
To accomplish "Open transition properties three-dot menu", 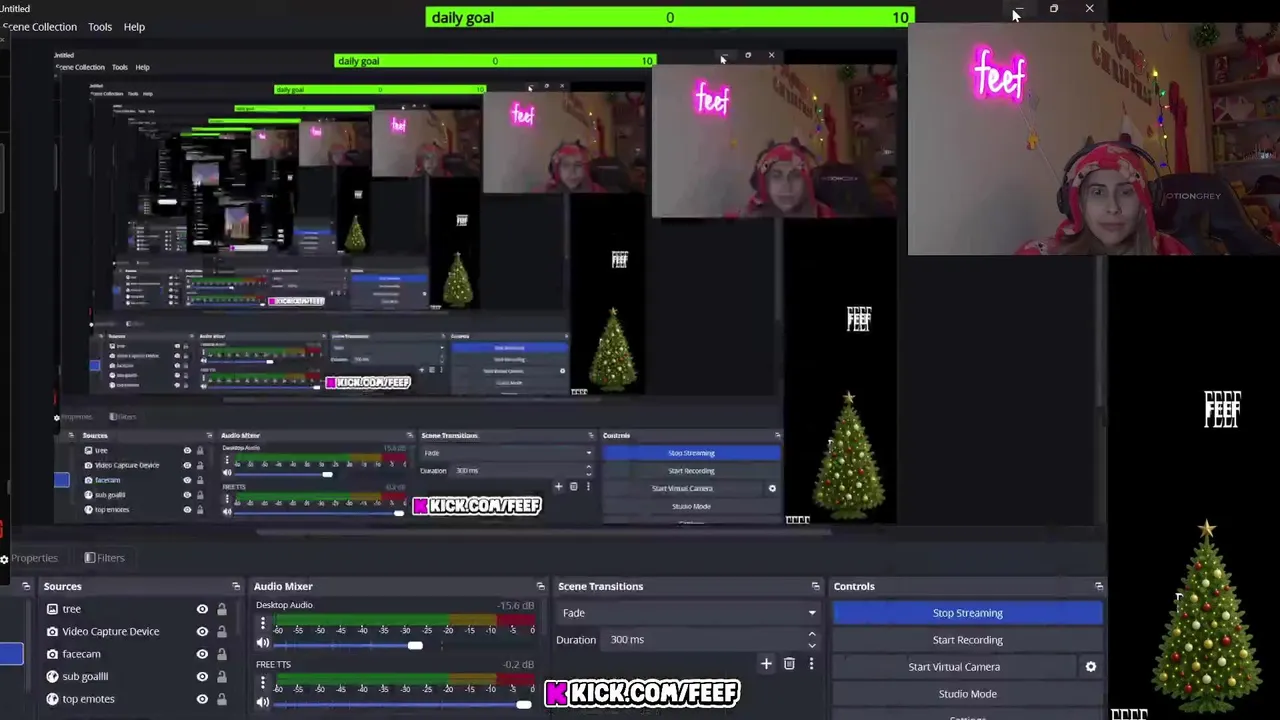I will pyautogui.click(x=811, y=663).
